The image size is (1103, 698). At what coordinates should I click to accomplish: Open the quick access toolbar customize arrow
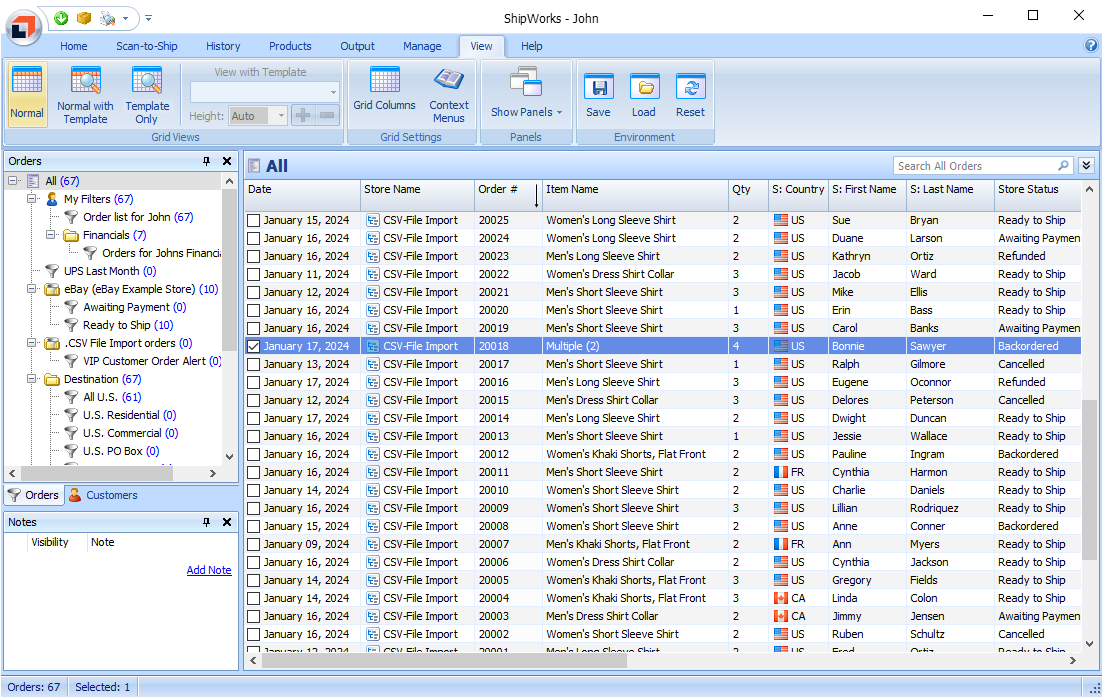pos(148,19)
